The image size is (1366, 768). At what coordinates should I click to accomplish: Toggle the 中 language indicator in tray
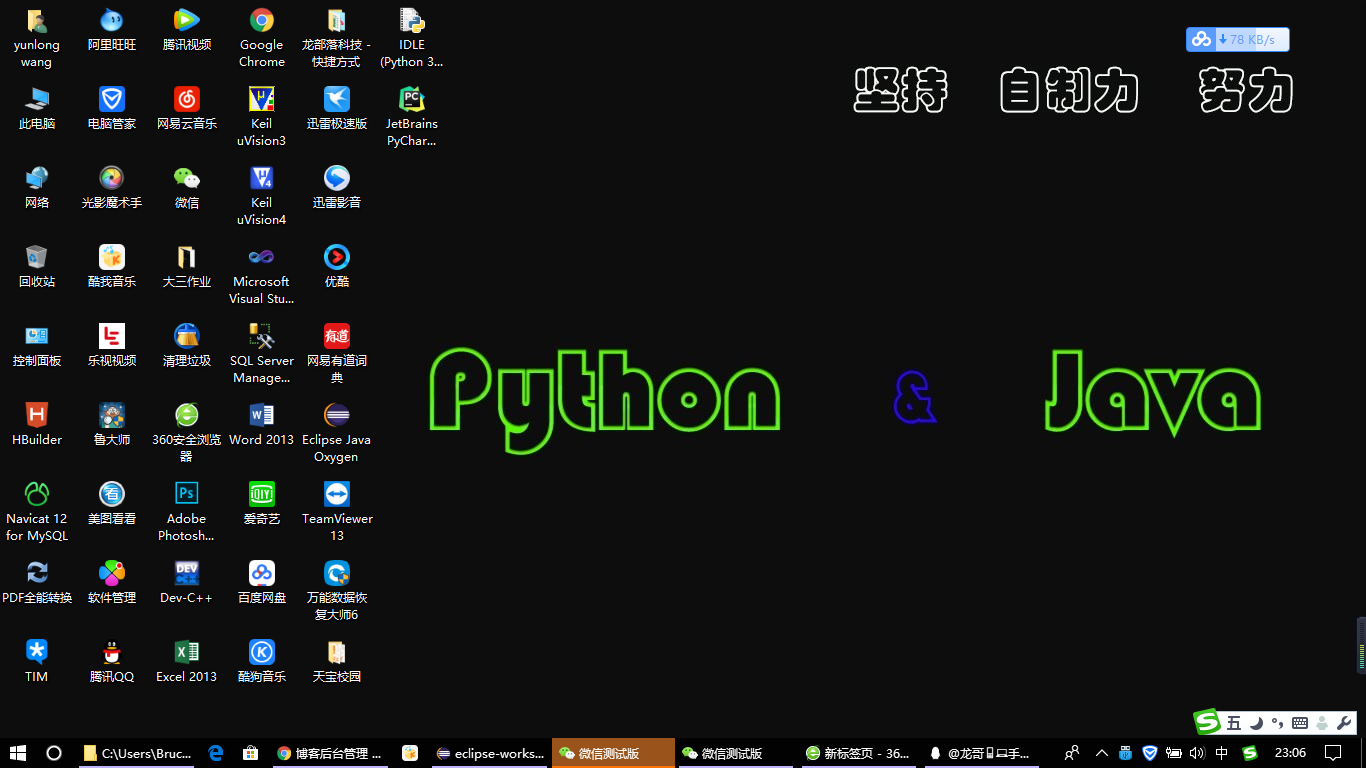click(1221, 753)
